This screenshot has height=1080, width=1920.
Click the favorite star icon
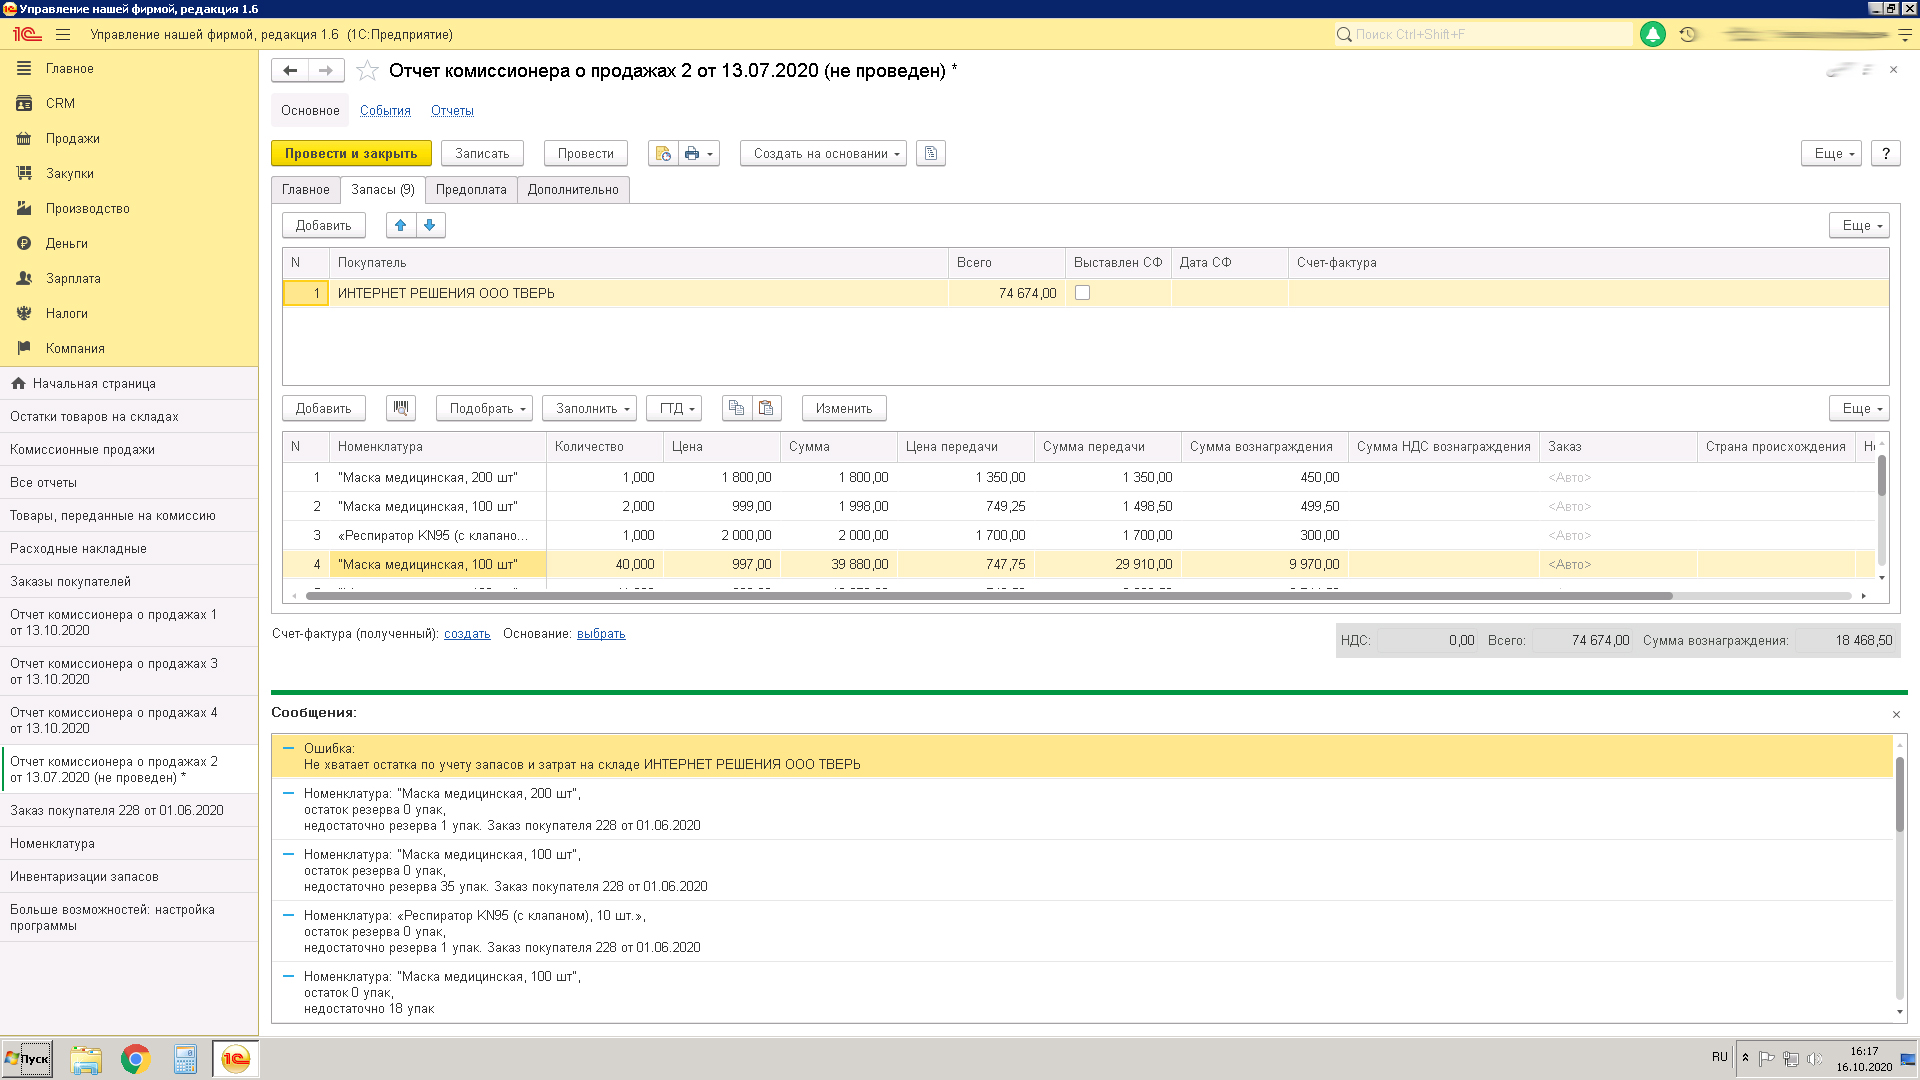367,71
